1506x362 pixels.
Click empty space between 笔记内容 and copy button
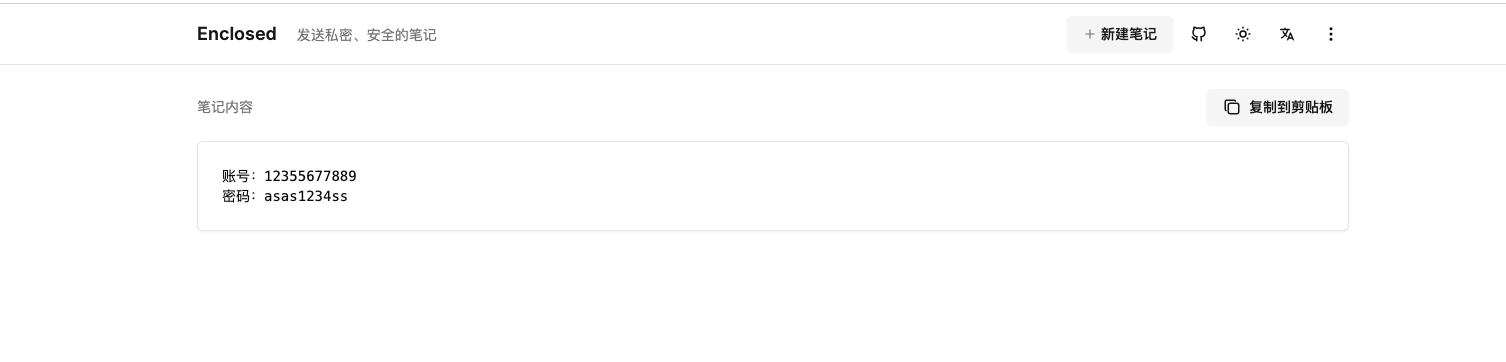[730, 107]
